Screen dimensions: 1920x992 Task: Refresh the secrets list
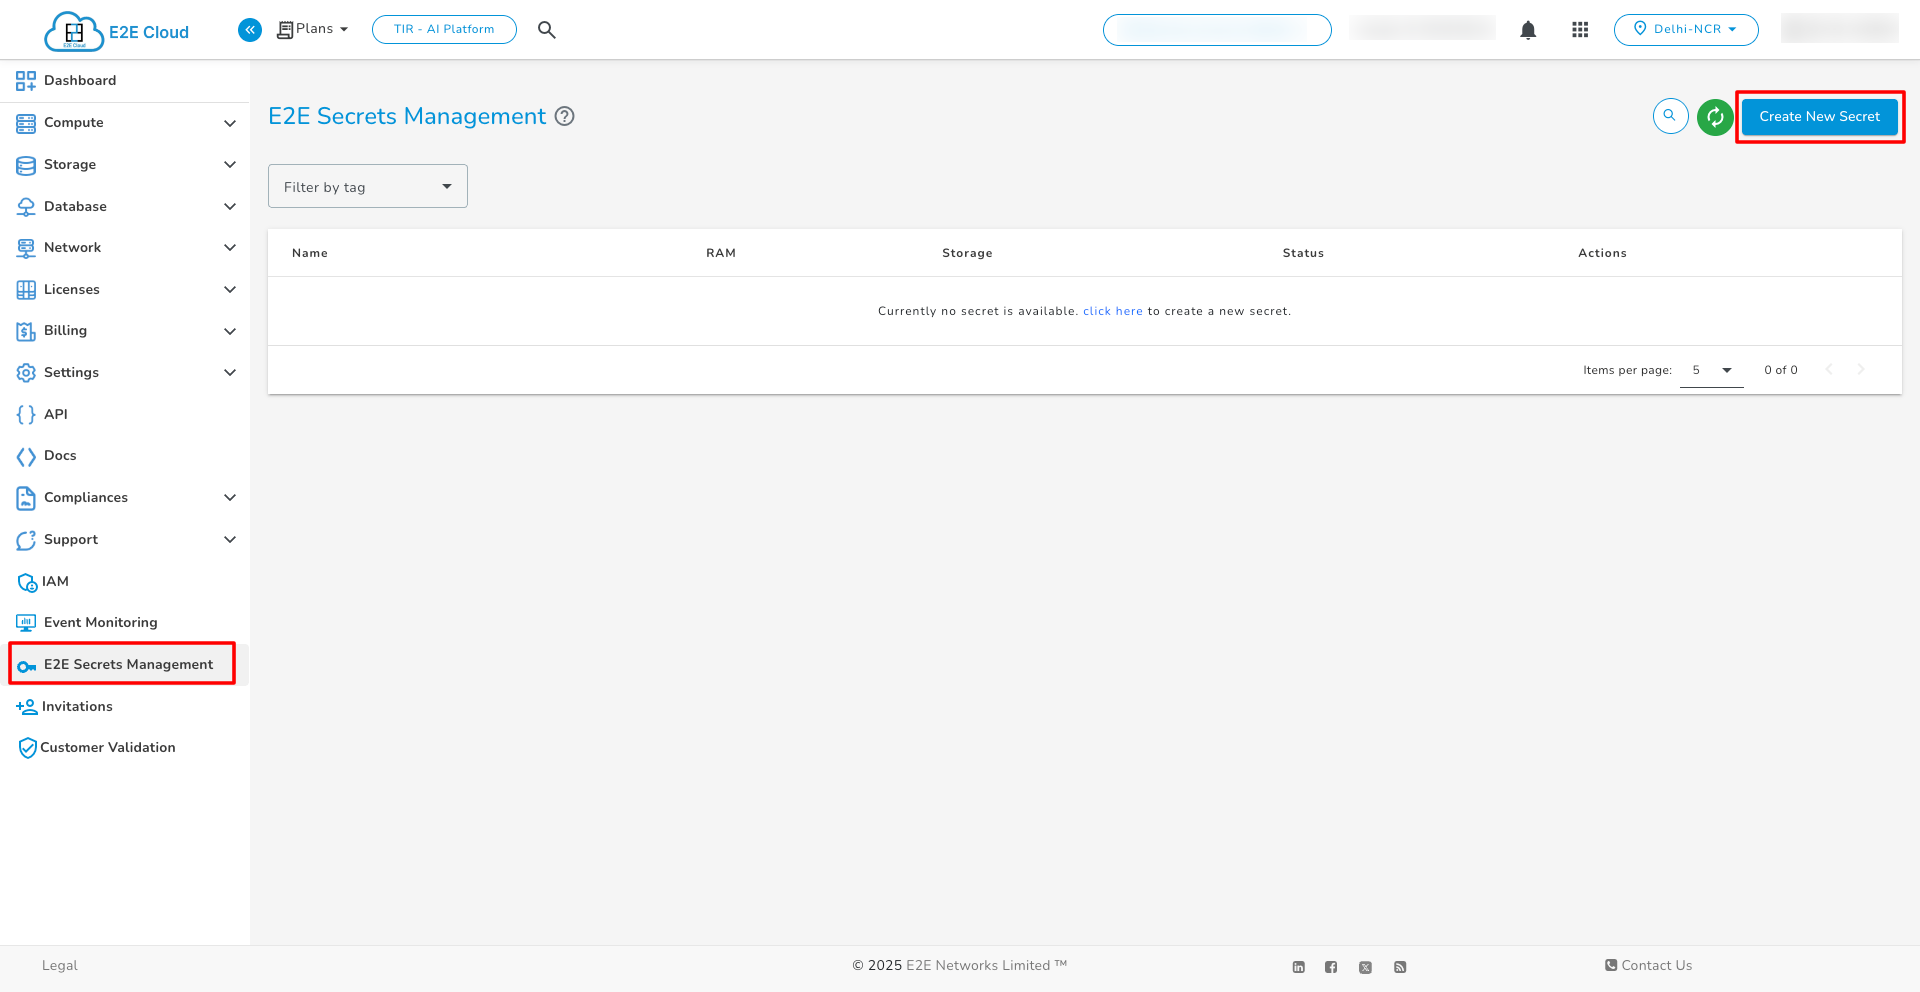(1715, 117)
